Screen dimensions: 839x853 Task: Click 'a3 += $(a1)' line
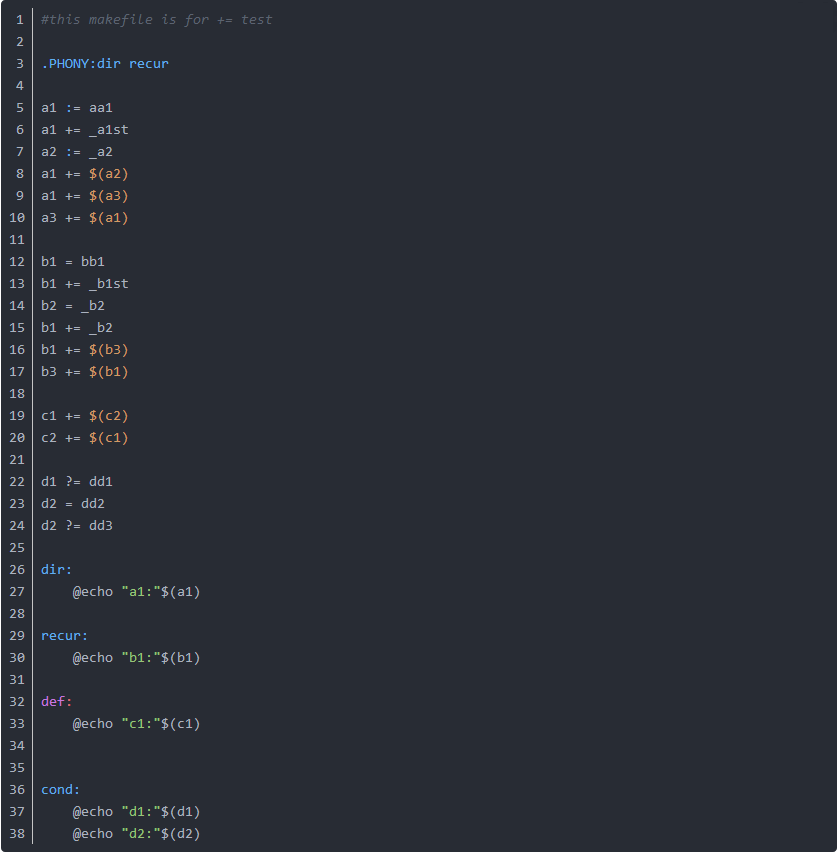pos(85,217)
